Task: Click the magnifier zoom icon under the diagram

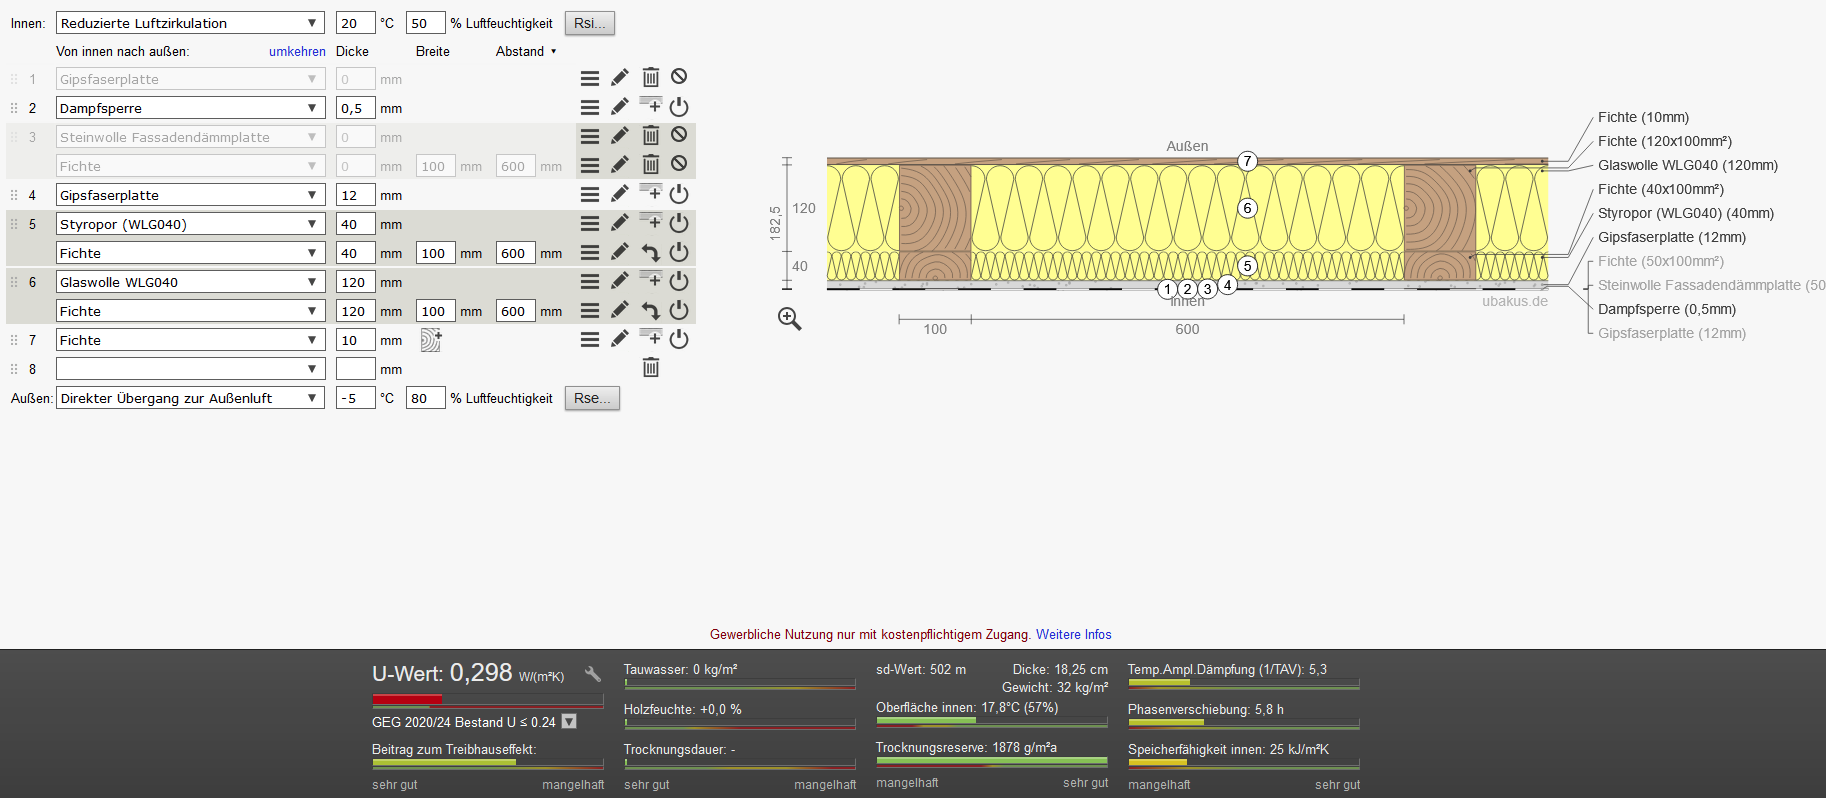Action: click(790, 319)
